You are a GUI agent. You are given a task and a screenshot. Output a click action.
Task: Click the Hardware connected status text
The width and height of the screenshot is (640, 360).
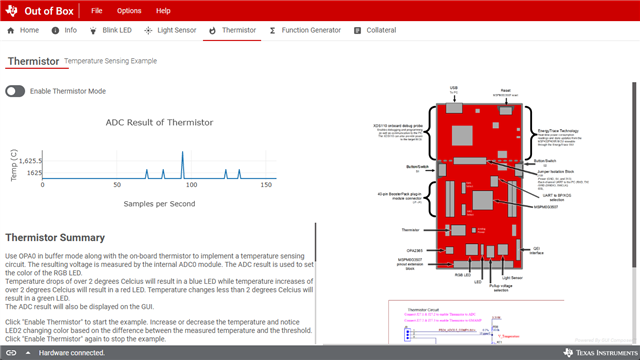(x=71, y=353)
